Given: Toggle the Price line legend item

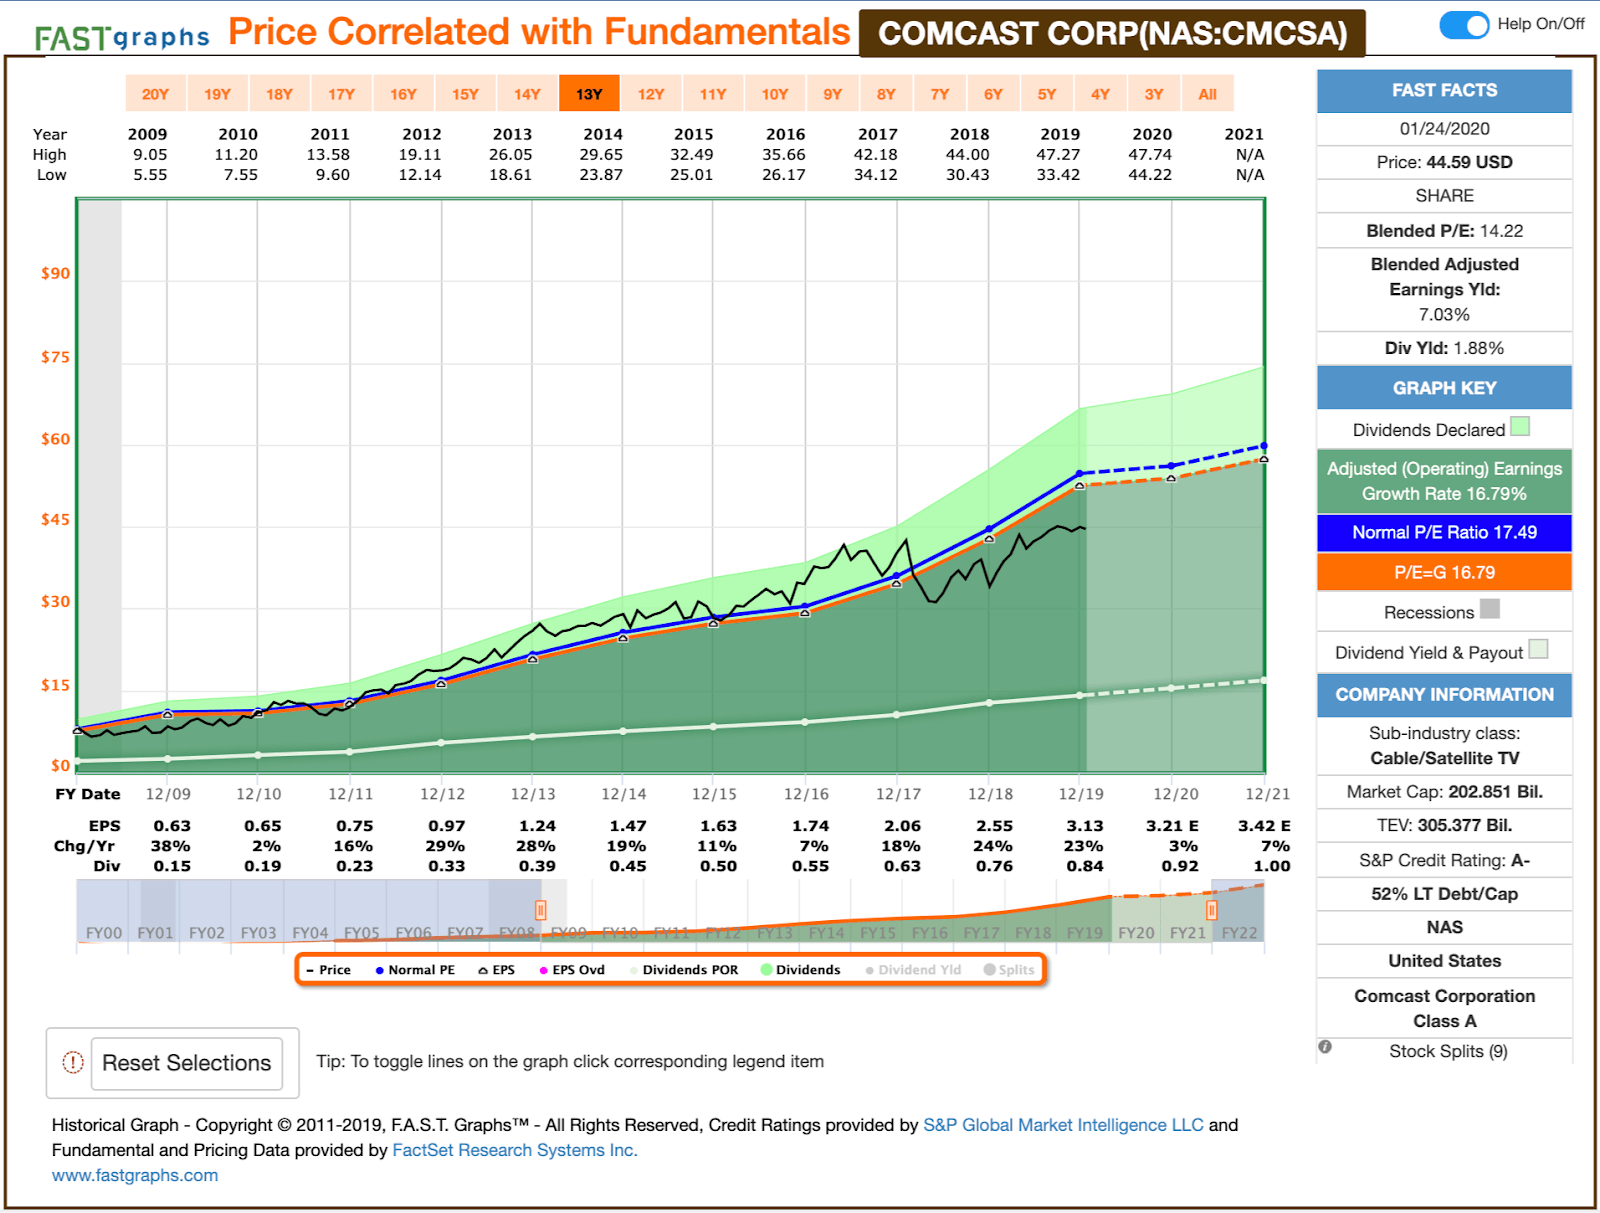Looking at the screenshot, I should point(329,970).
